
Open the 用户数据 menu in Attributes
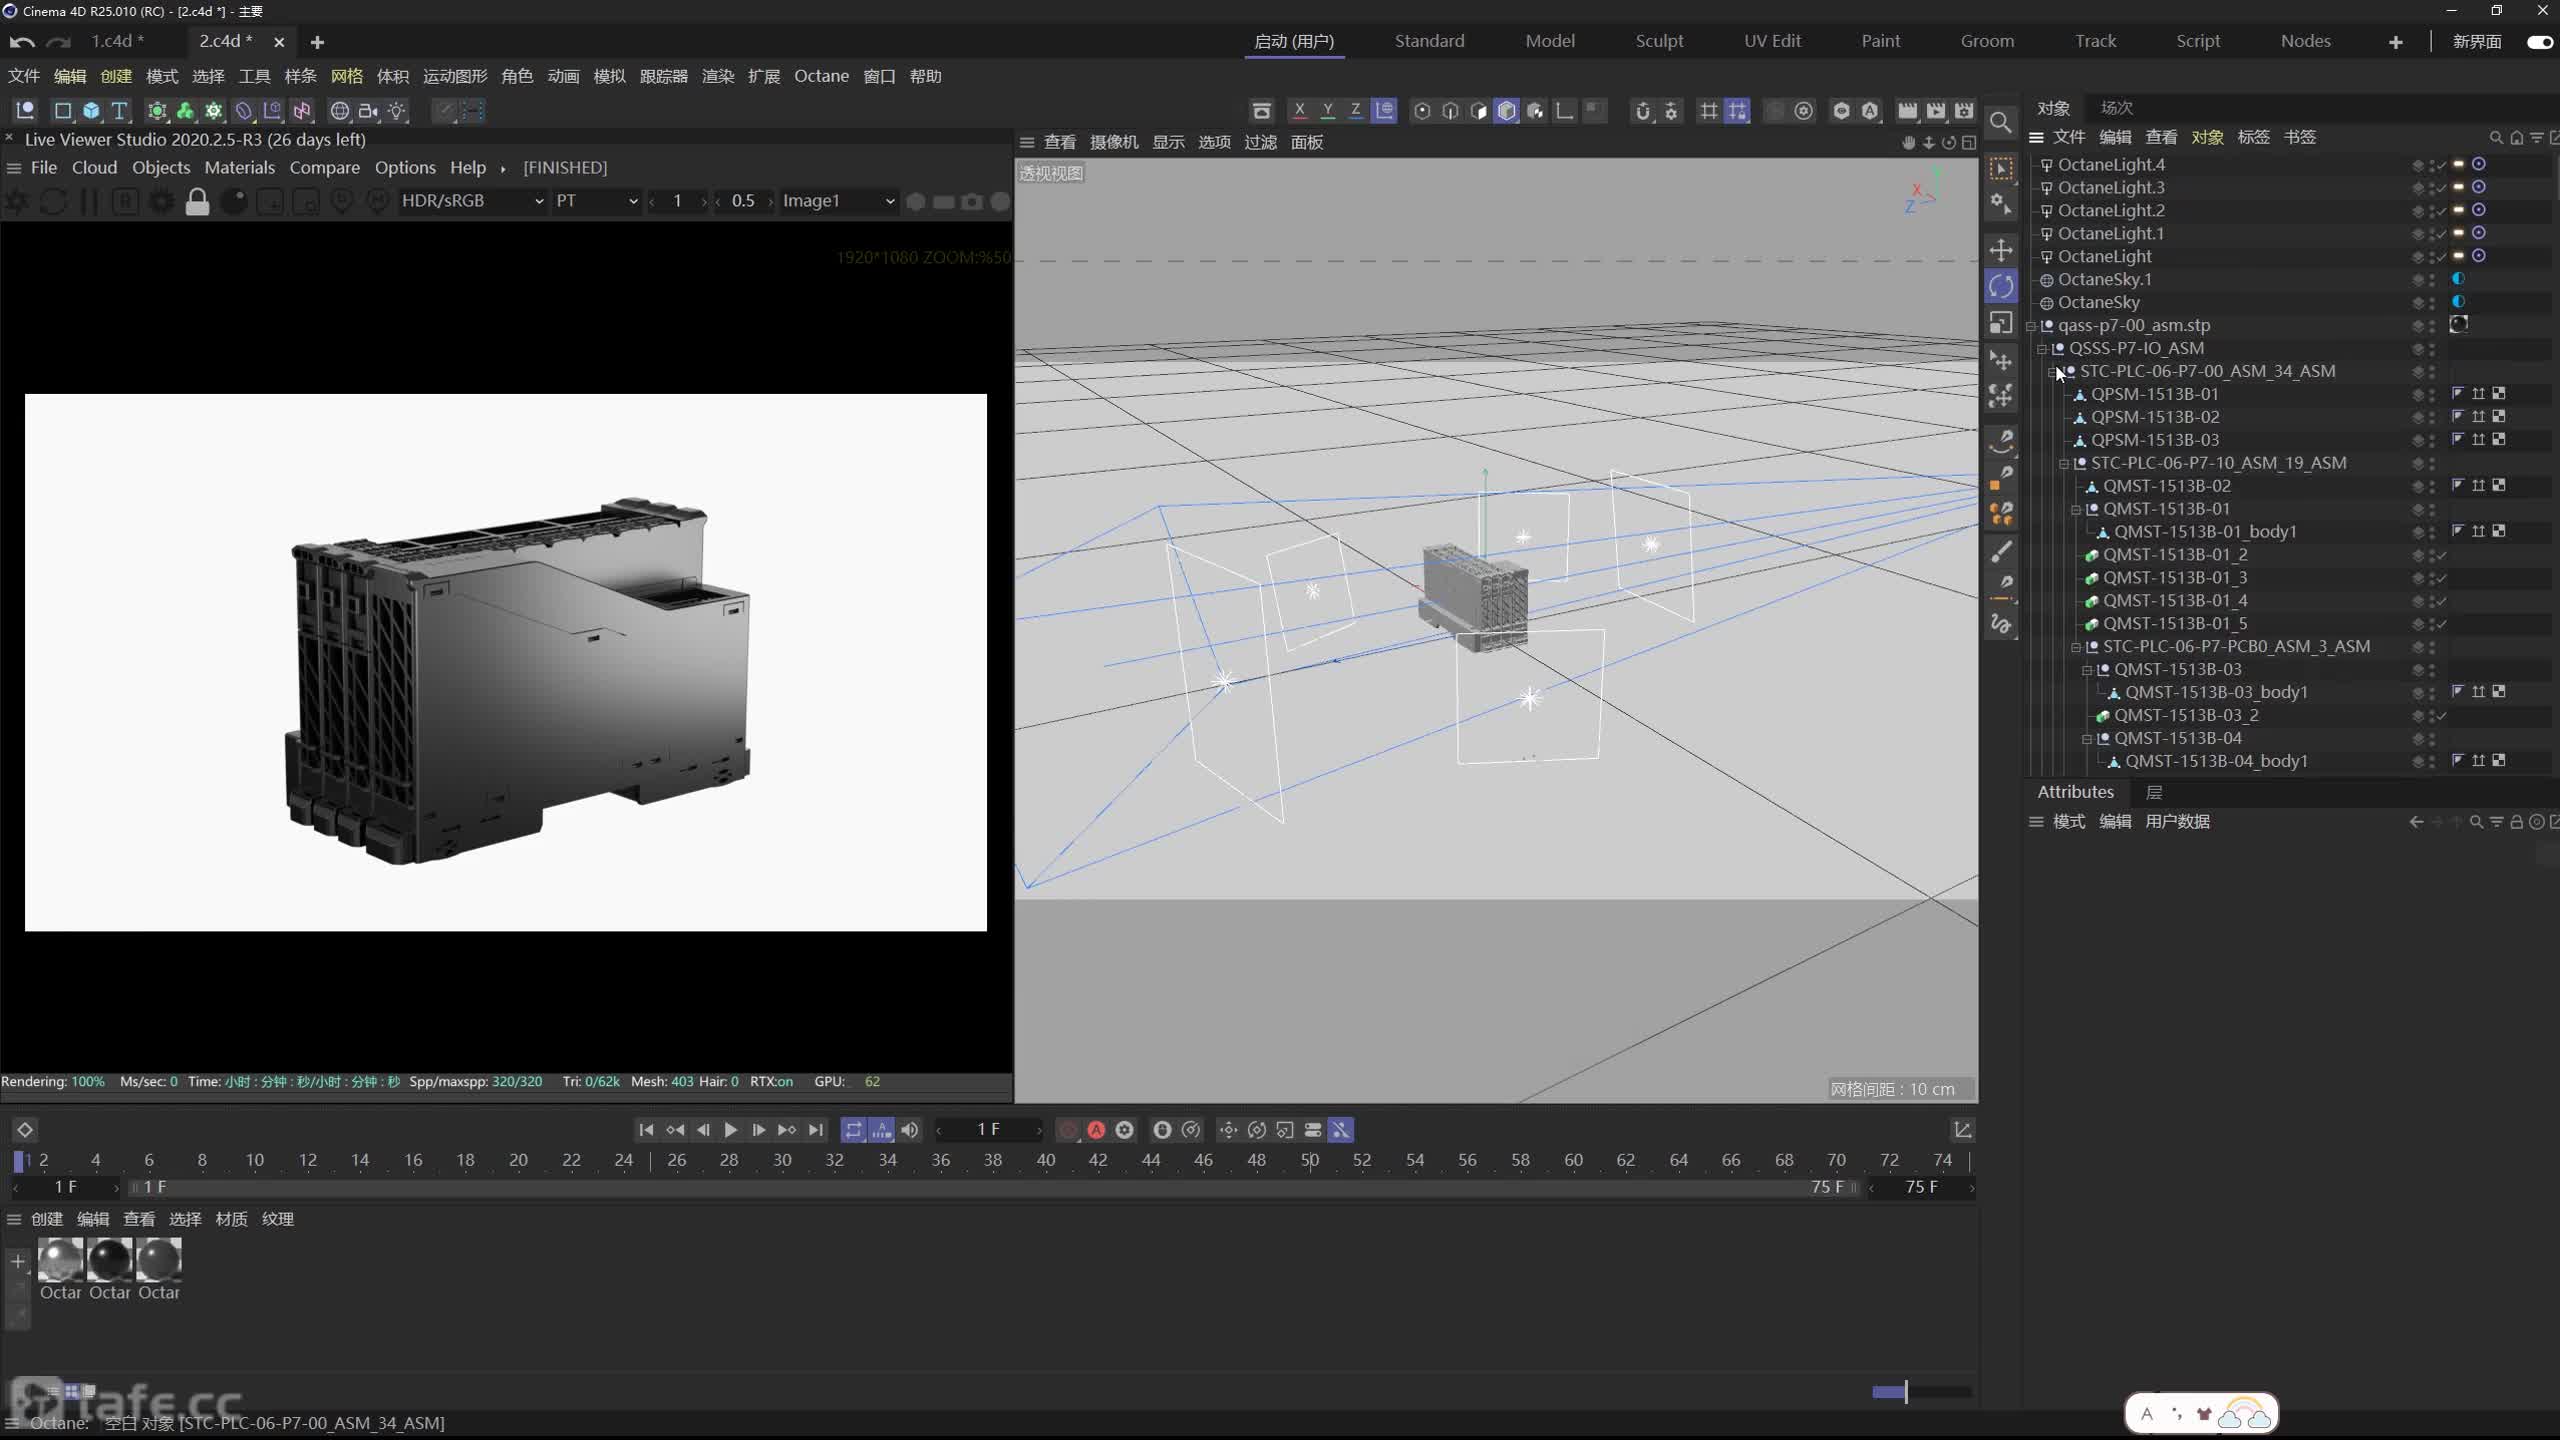pos(2177,822)
